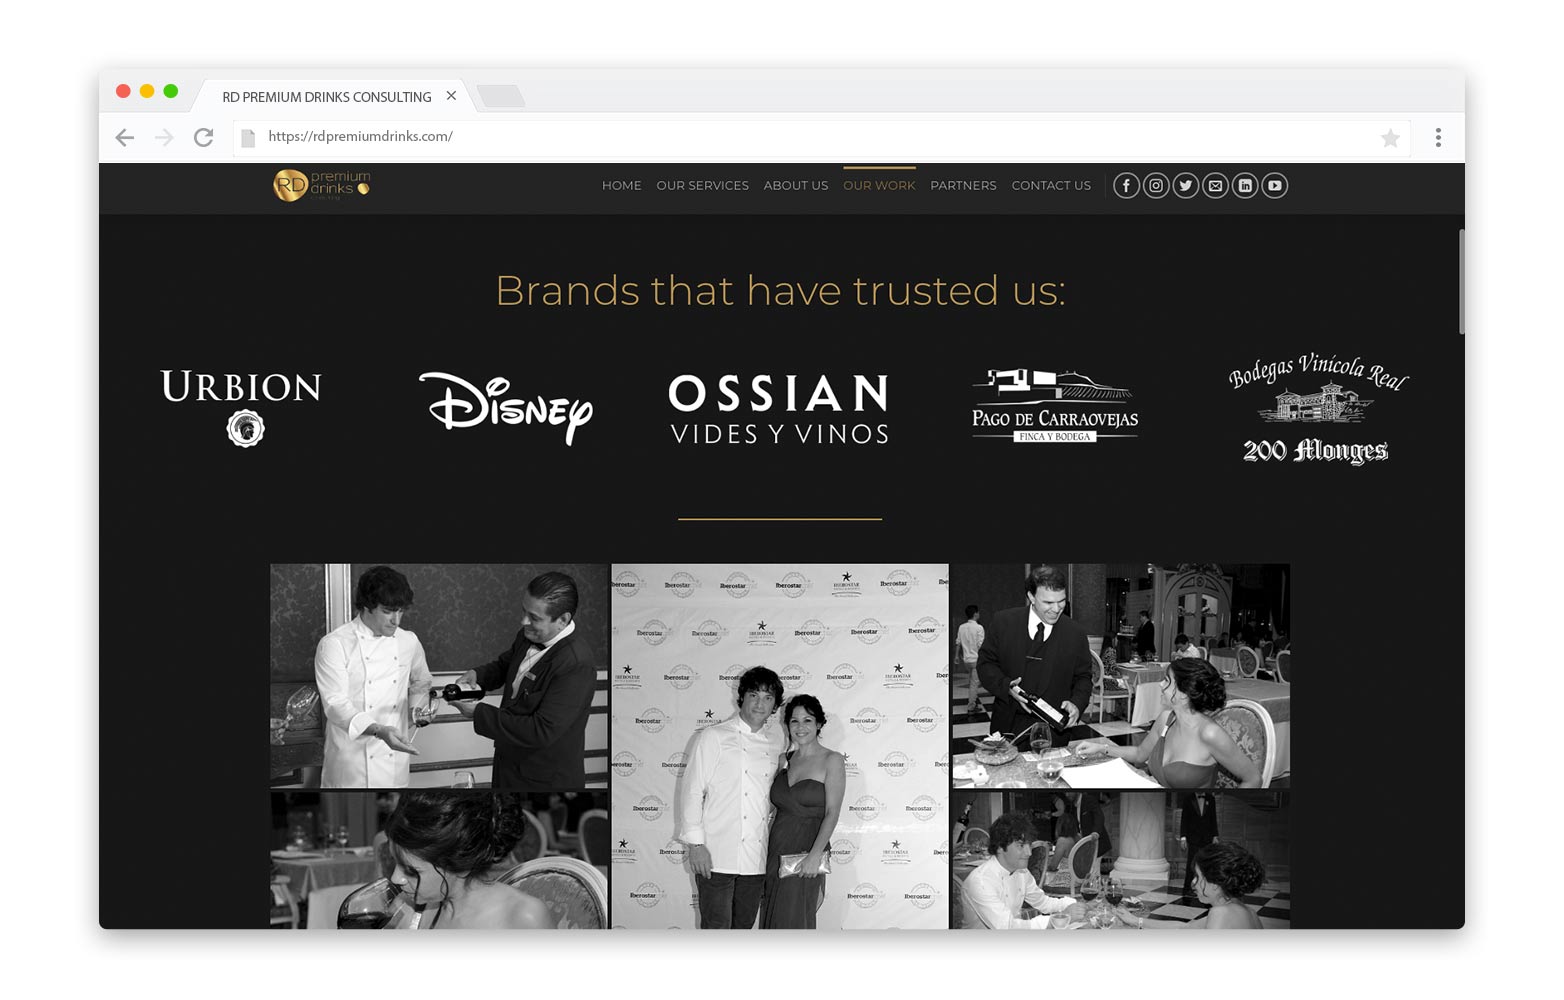
Task: Select the PARTNERS navigation link
Action: tap(963, 185)
